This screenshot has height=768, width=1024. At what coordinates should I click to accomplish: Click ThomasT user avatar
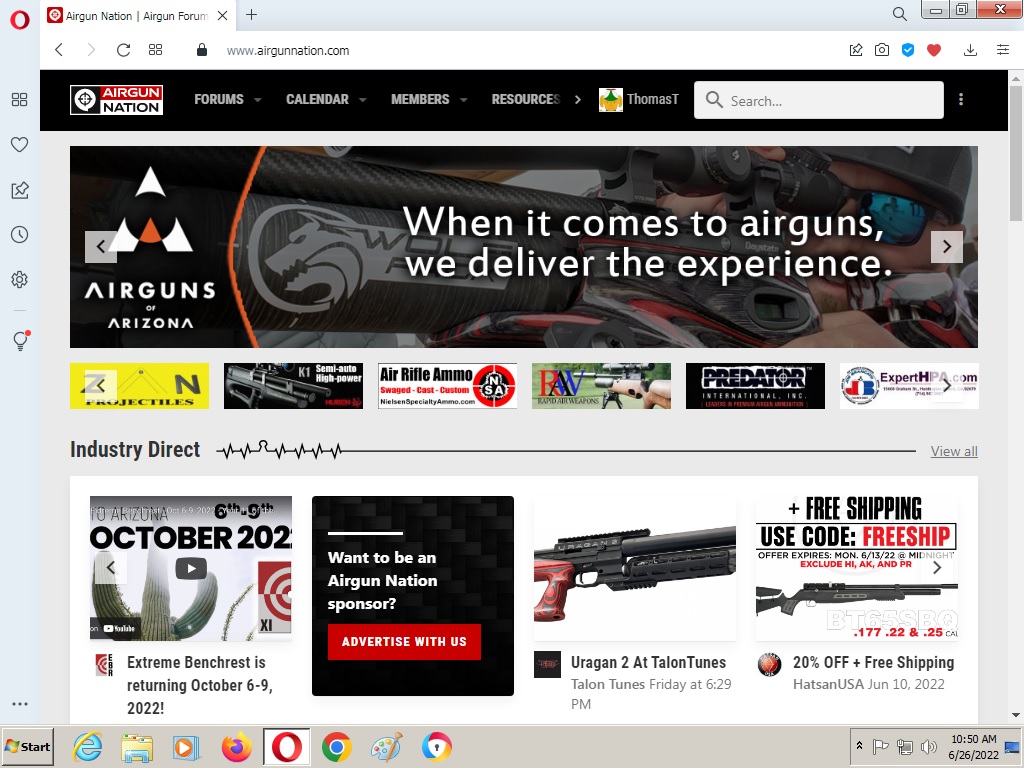click(611, 100)
